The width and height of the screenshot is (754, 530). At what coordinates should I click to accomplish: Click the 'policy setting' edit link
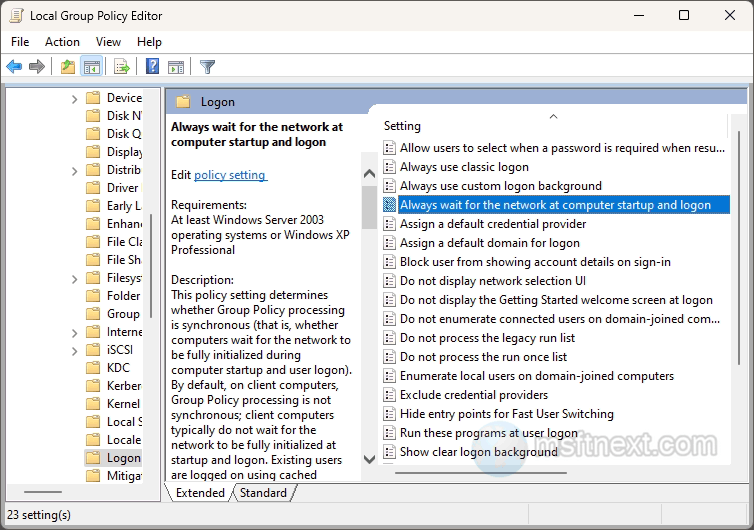point(230,175)
